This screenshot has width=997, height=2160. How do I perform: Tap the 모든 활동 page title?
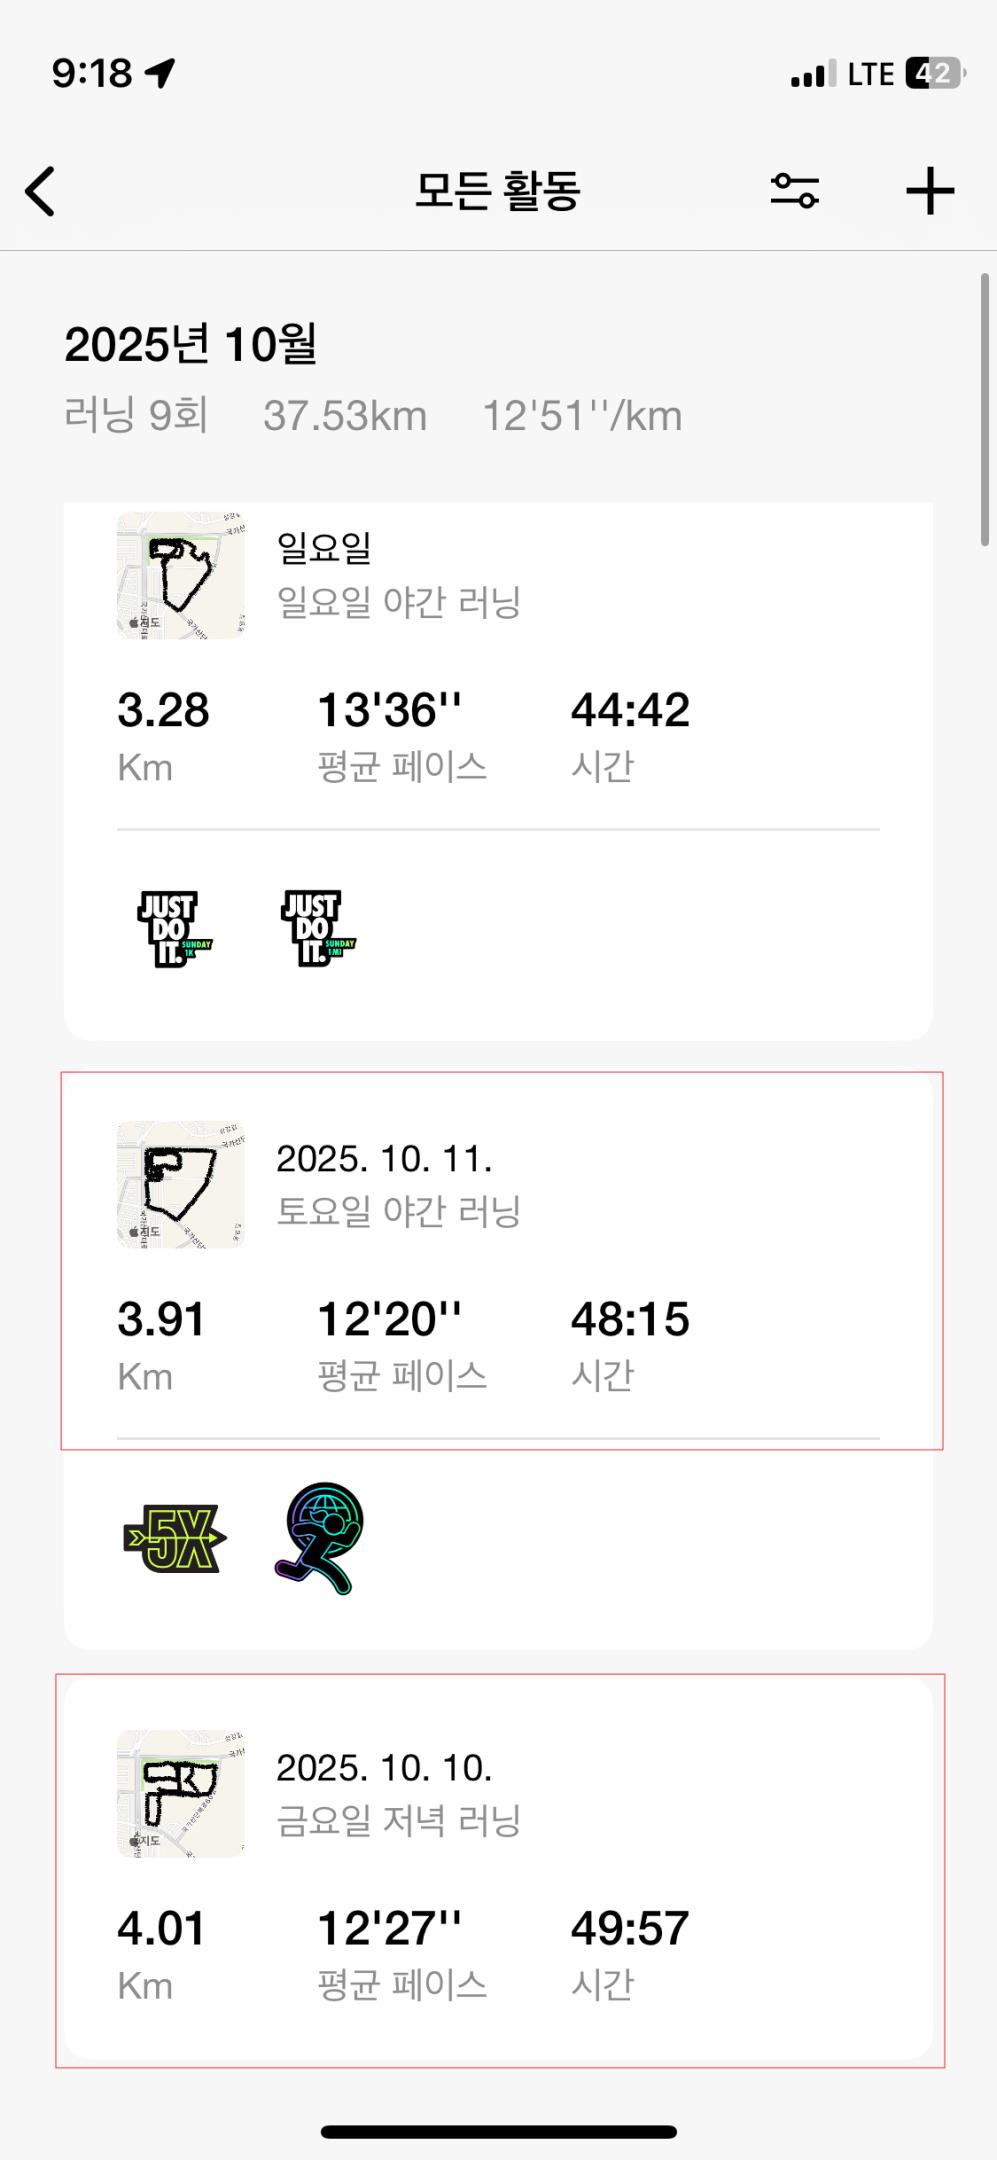point(497,190)
